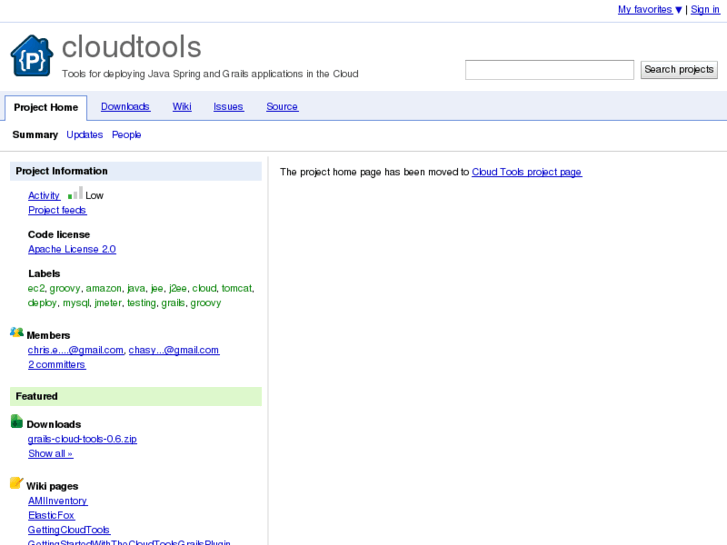
Task: Click the j2ee label
Action: point(178,288)
